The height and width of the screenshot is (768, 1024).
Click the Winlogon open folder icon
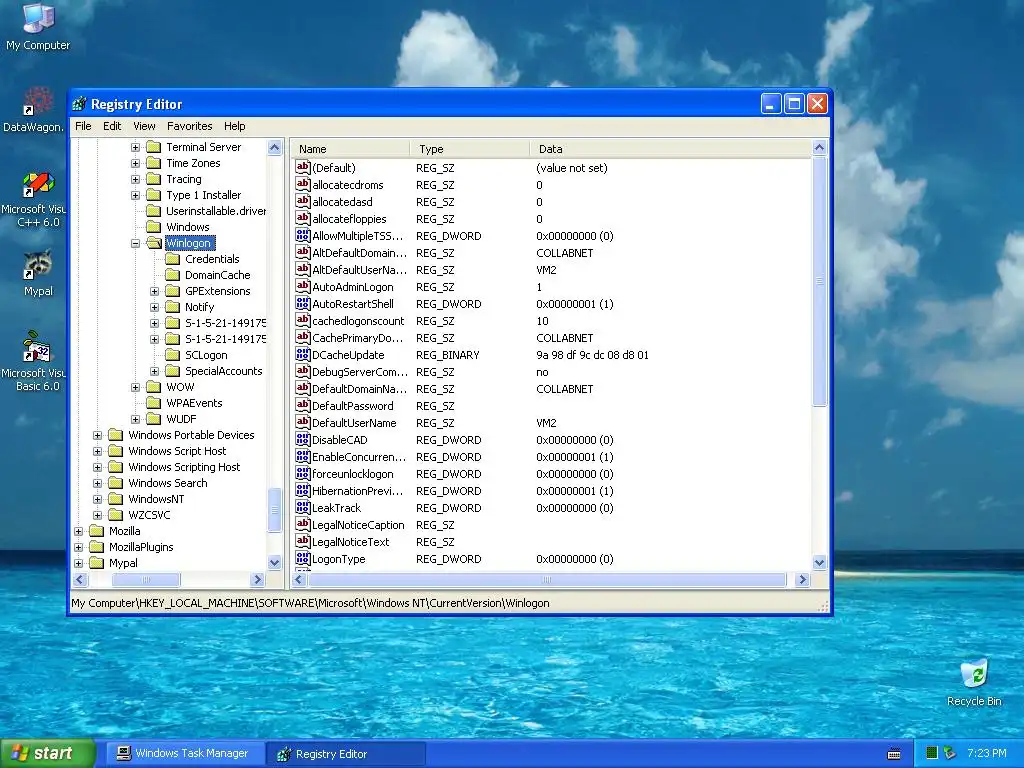[154, 243]
